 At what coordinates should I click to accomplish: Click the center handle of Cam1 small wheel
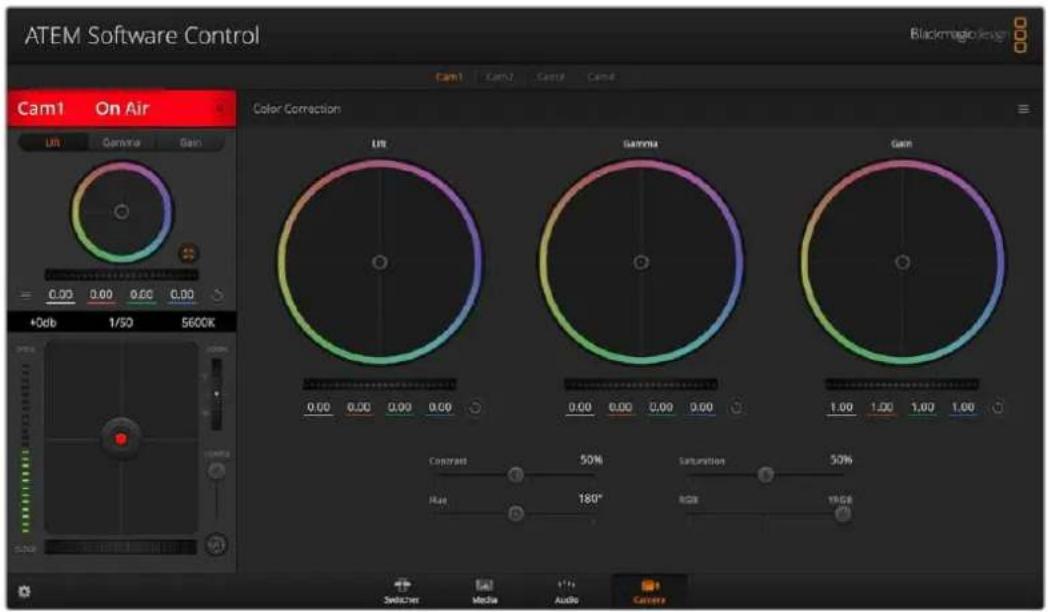tap(121, 212)
